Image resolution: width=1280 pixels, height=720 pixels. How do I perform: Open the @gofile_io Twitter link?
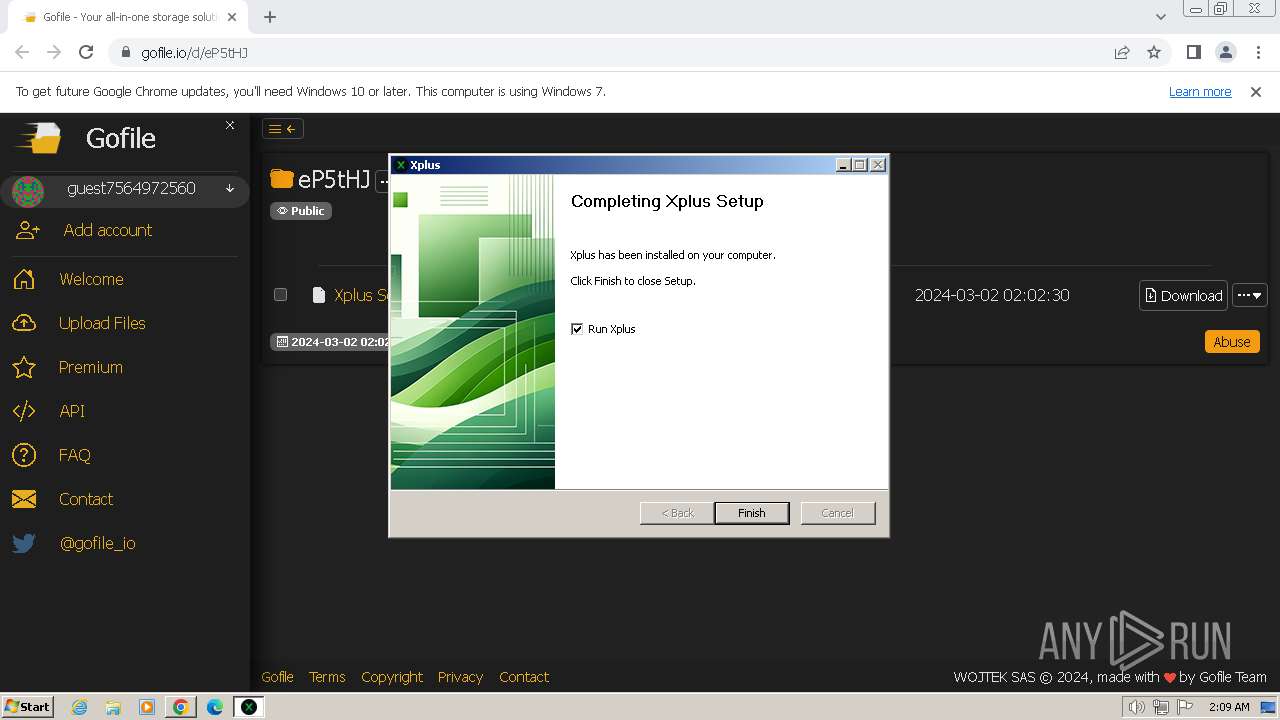point(98,543)
